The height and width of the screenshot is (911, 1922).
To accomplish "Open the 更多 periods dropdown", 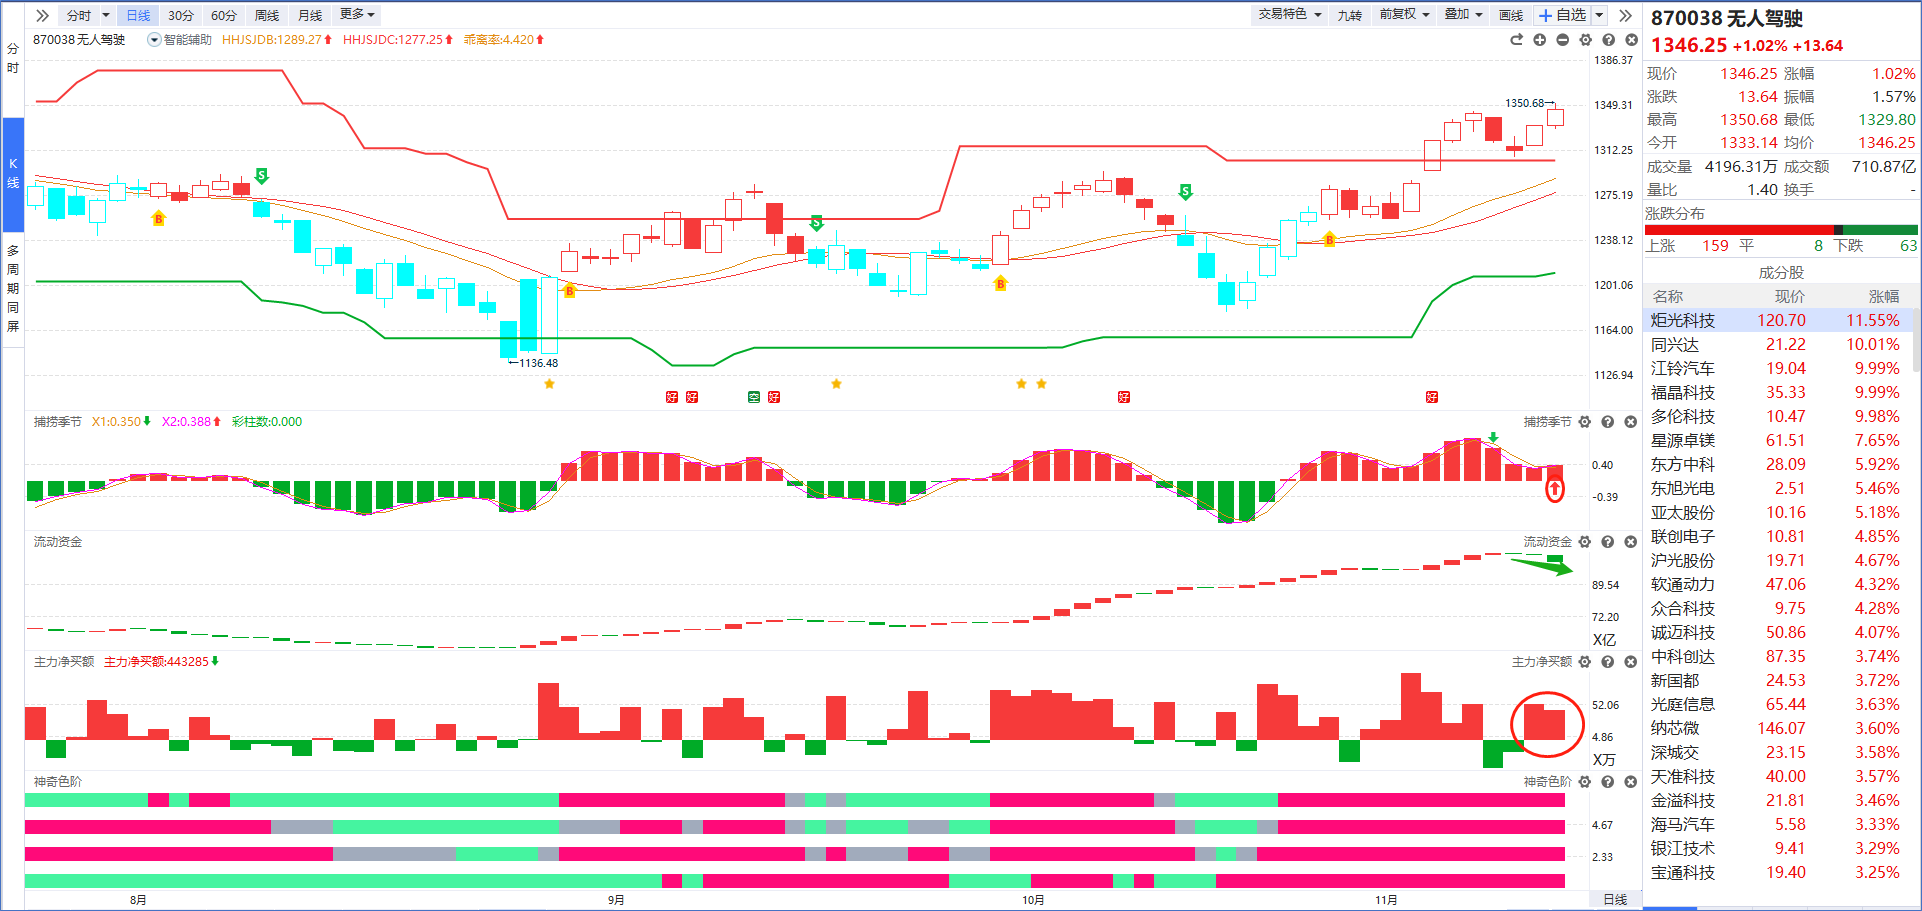I will [357, 14].
